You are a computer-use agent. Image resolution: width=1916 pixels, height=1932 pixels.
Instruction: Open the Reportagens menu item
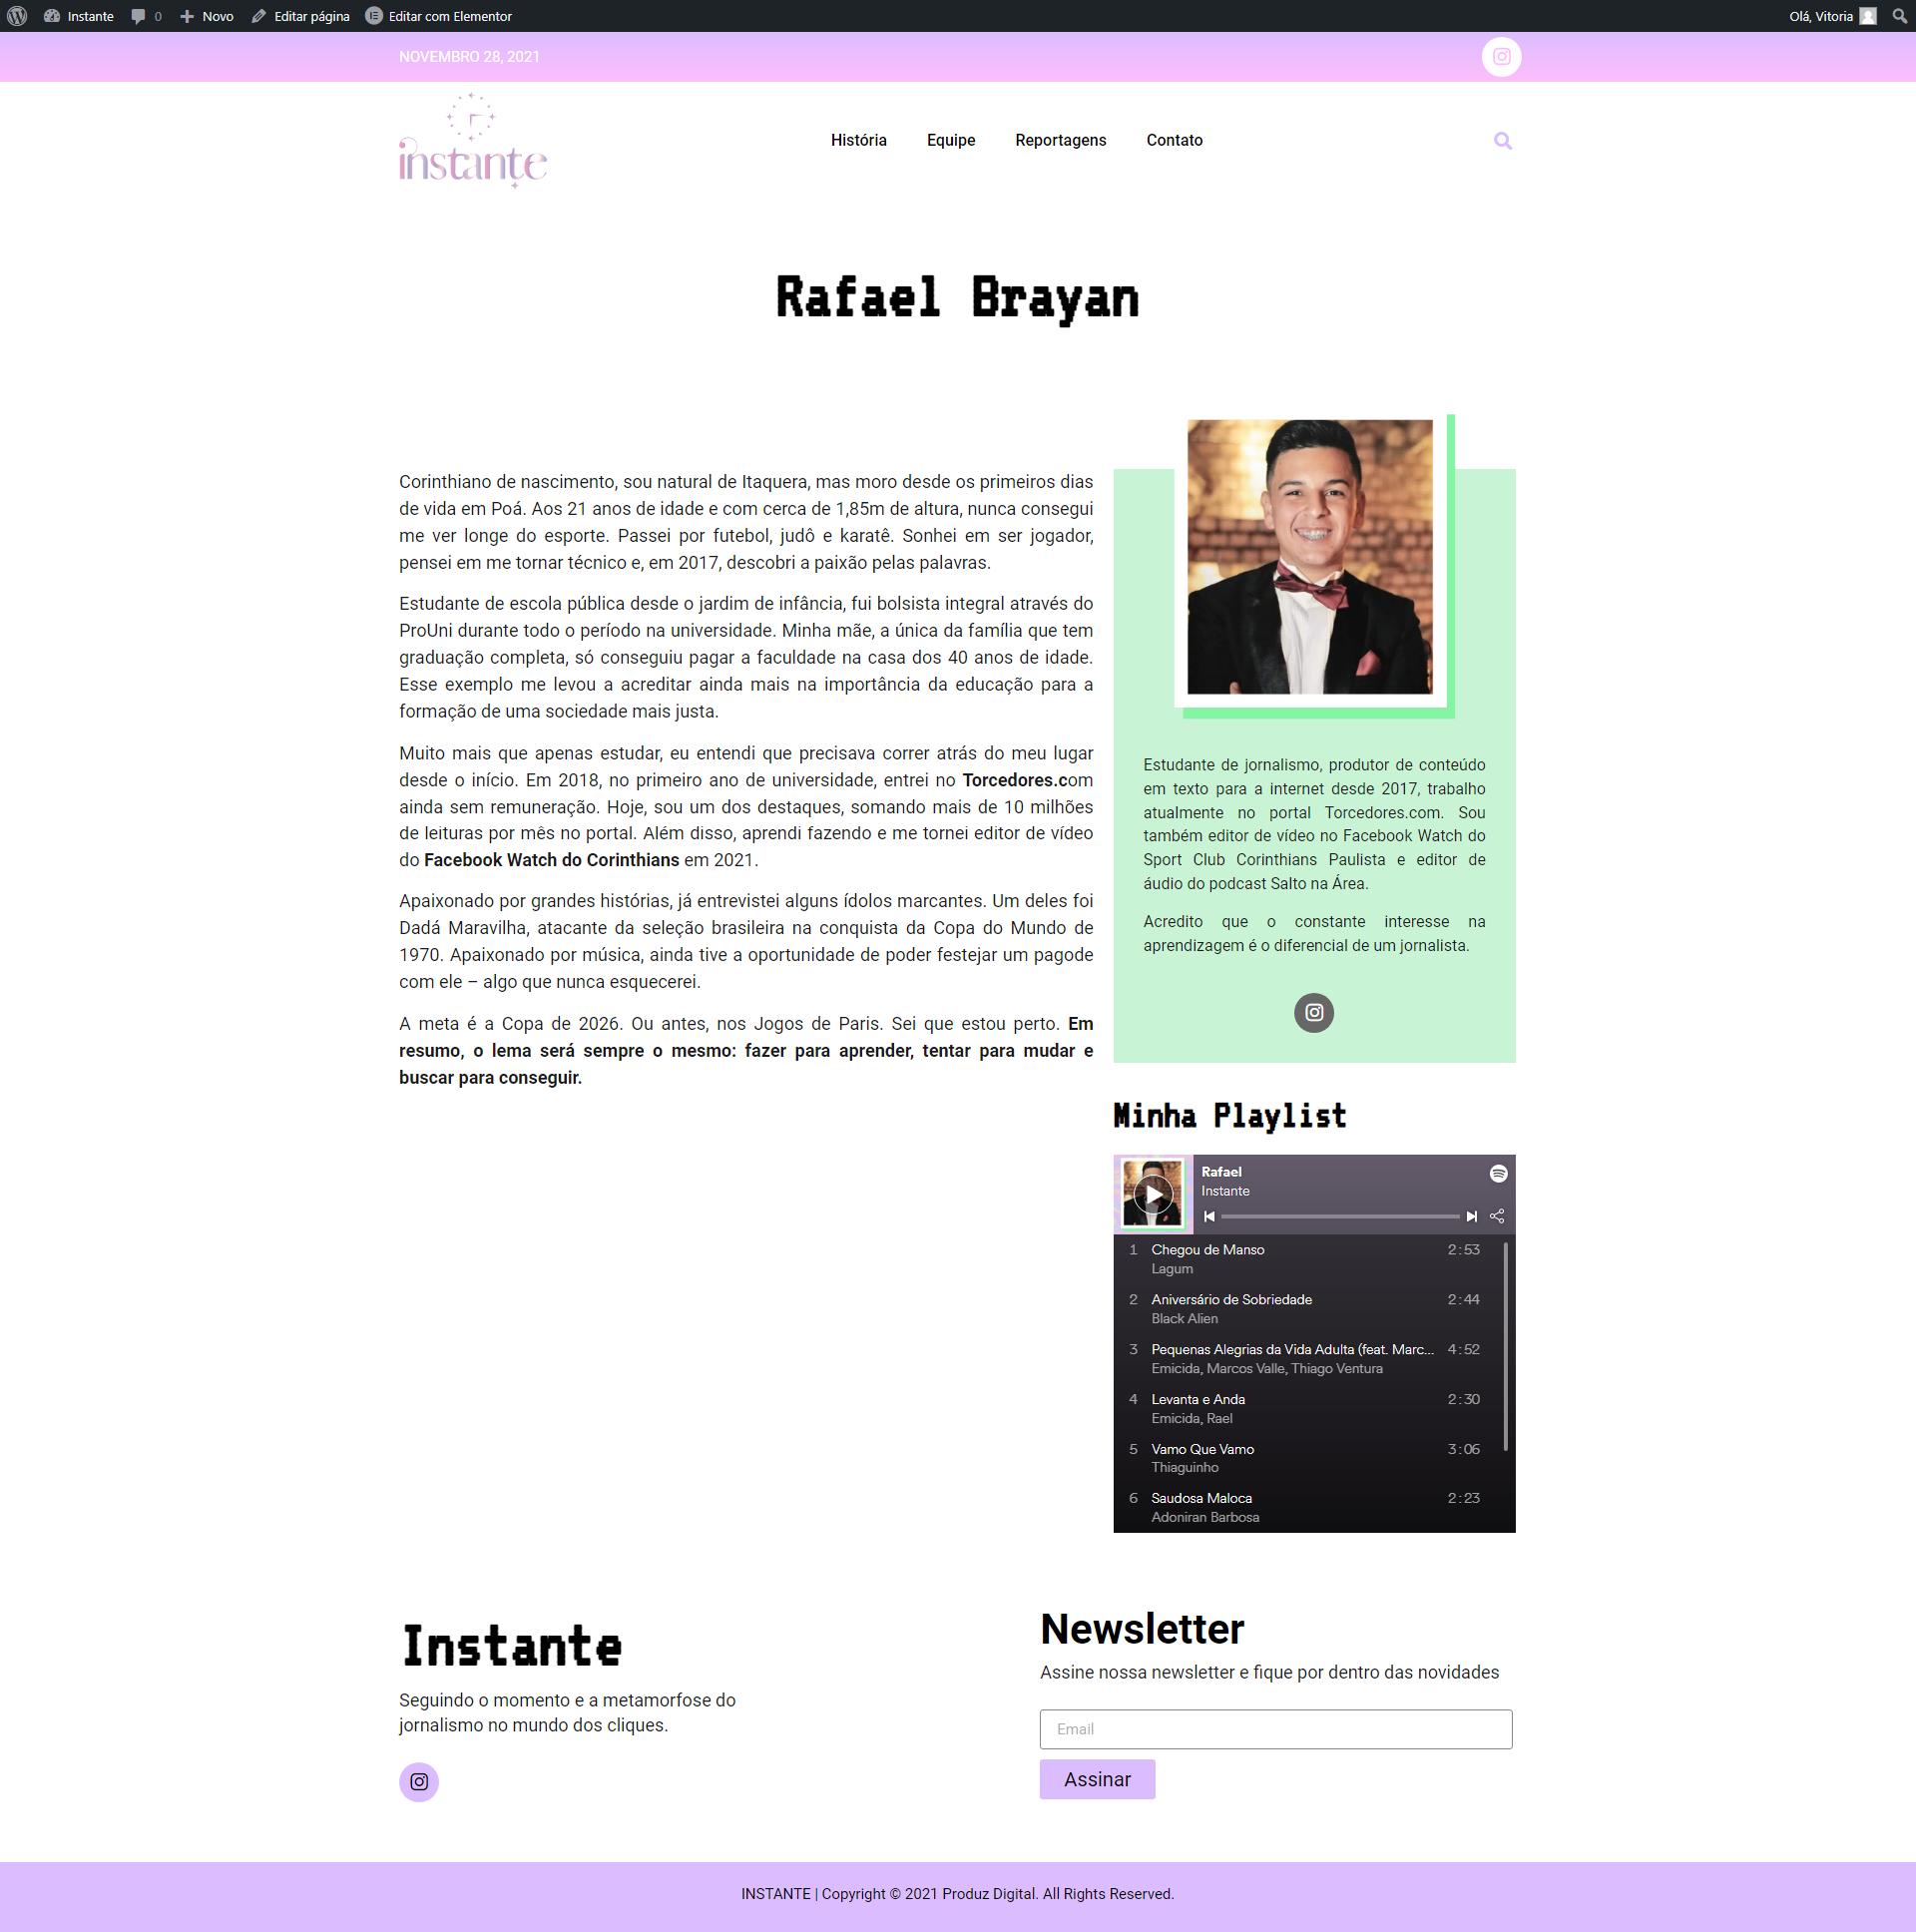(1060, 140)
